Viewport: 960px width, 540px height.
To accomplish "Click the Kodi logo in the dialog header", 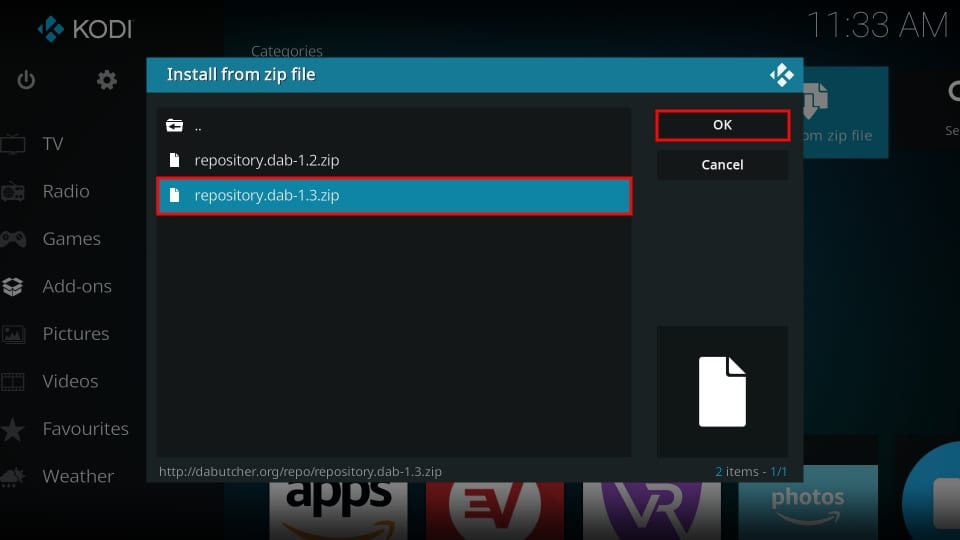I will [x=781, y=75].
